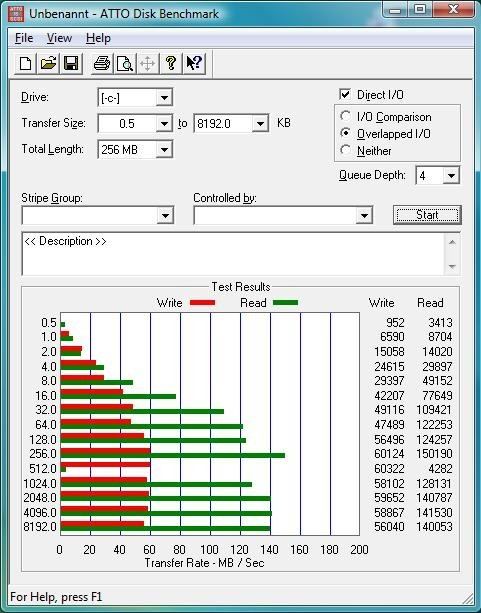Click Description scrollbar down arrow
This screenshot has height=613, width=481.
point(452,267)
